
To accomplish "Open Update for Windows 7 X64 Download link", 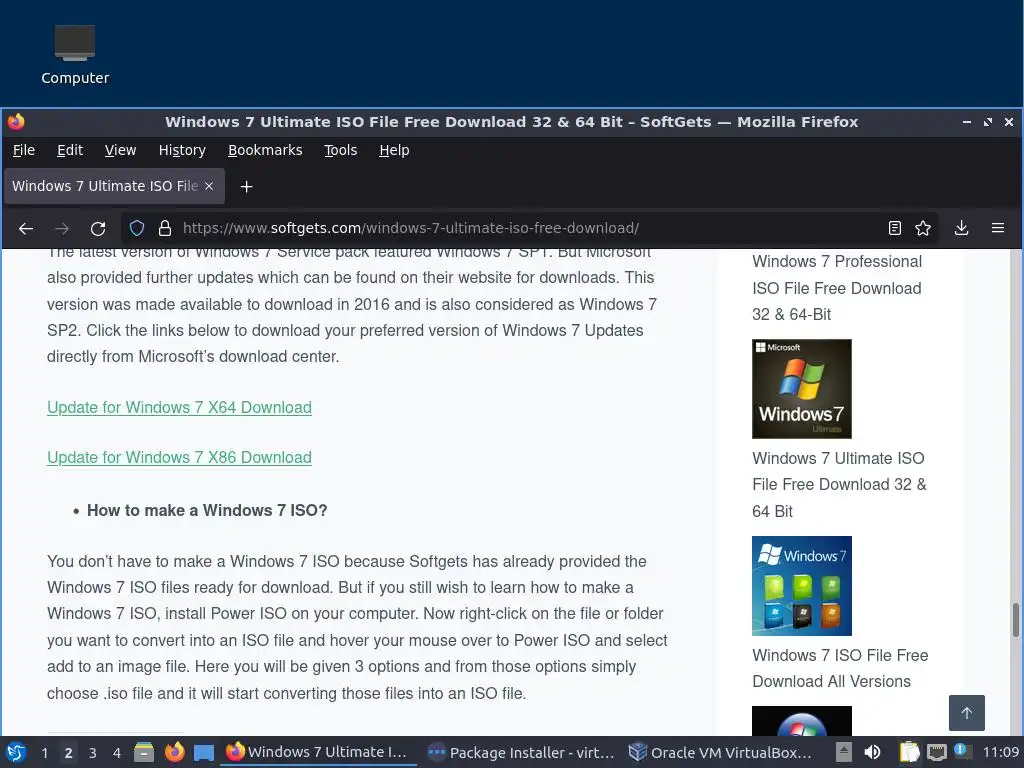I will (x=179, y=407).
